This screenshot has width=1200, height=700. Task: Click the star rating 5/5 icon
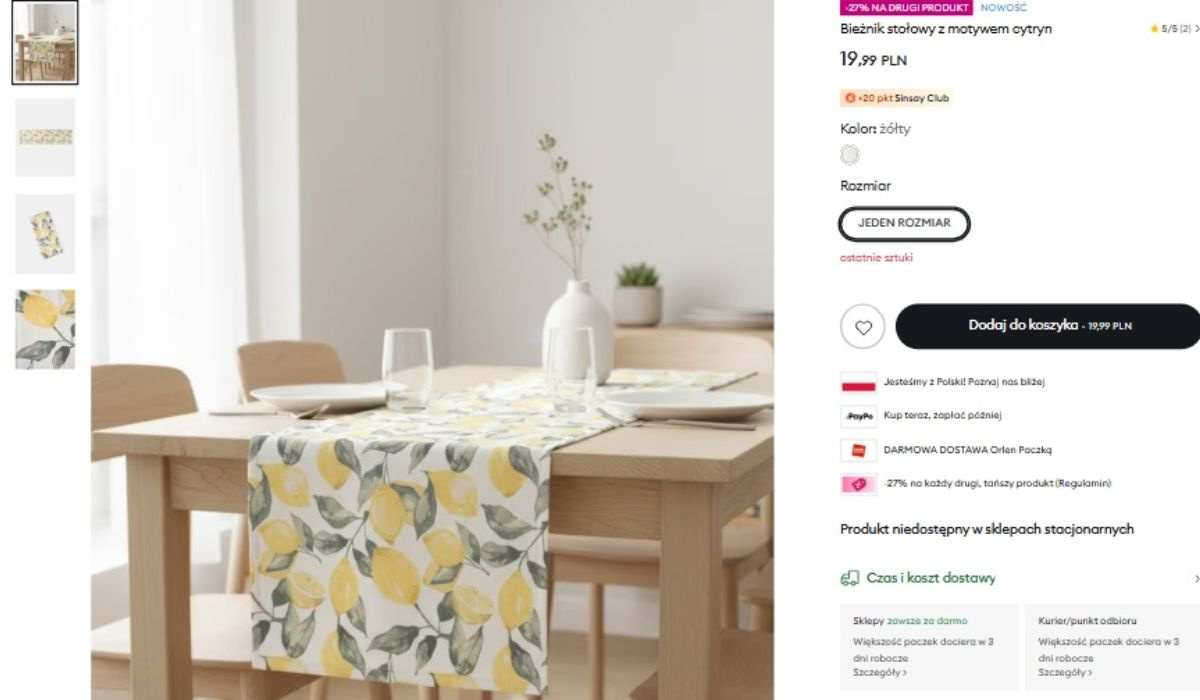point(1155,29)
